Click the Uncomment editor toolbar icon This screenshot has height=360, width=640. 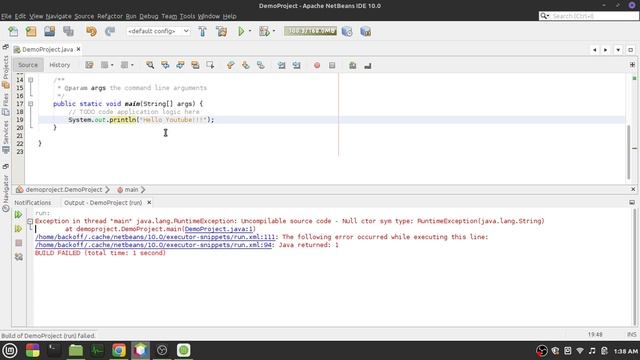[x=368, y=65]
